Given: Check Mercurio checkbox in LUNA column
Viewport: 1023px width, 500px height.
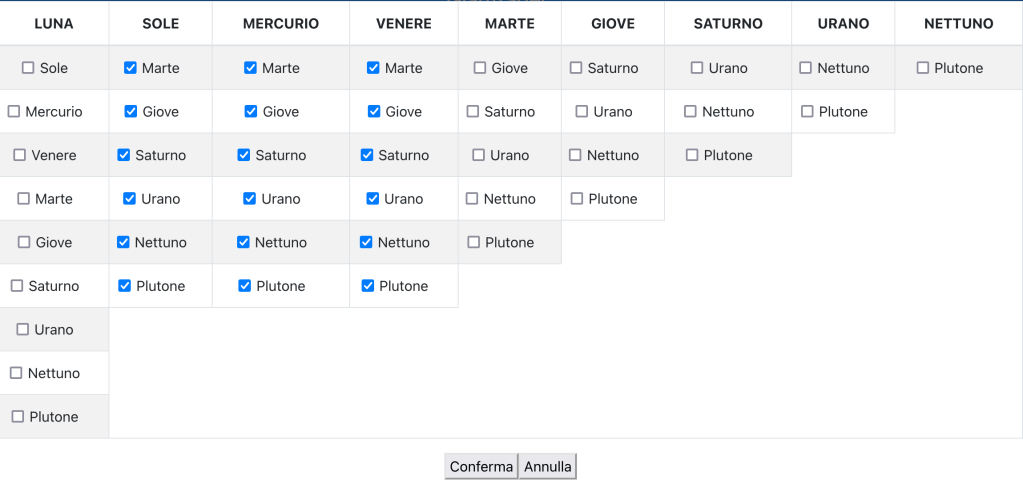Looking at the screenshot, I should click(x=14, y=112).
